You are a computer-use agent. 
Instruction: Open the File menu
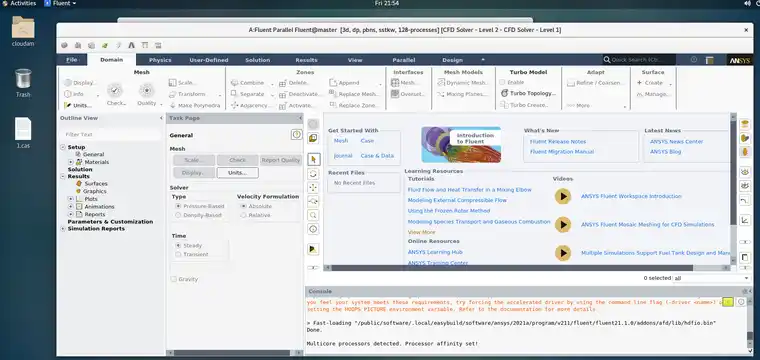click(x=72, y=60)
